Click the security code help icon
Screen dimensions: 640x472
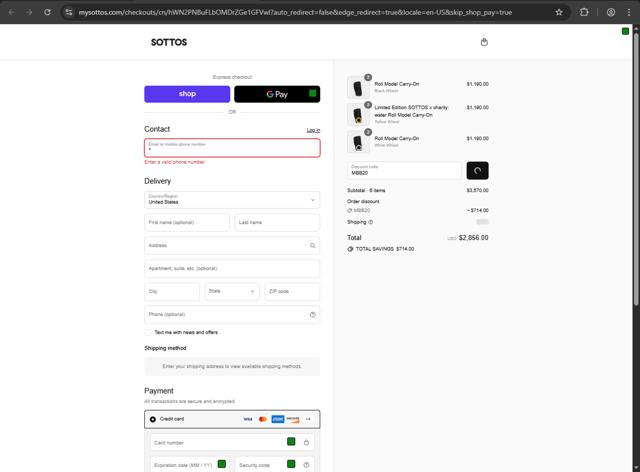[306, 465]
